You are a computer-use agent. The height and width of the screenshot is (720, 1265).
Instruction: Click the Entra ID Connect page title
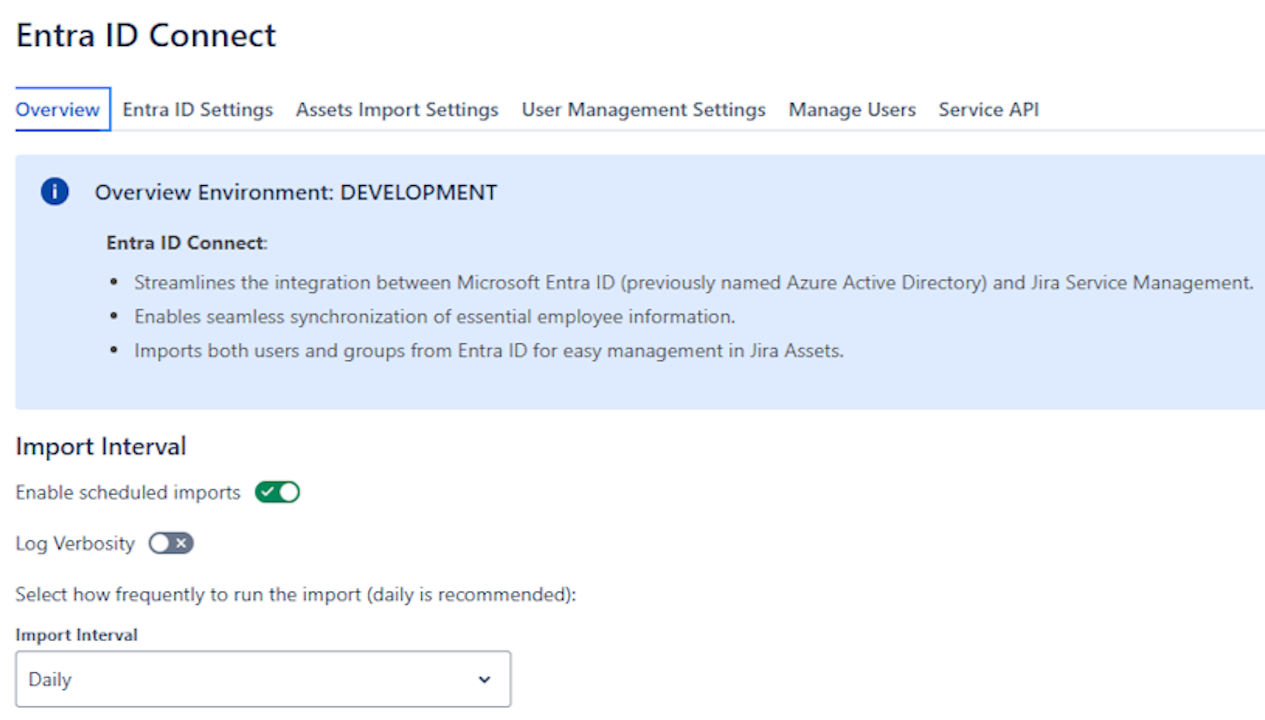point(146,35)
